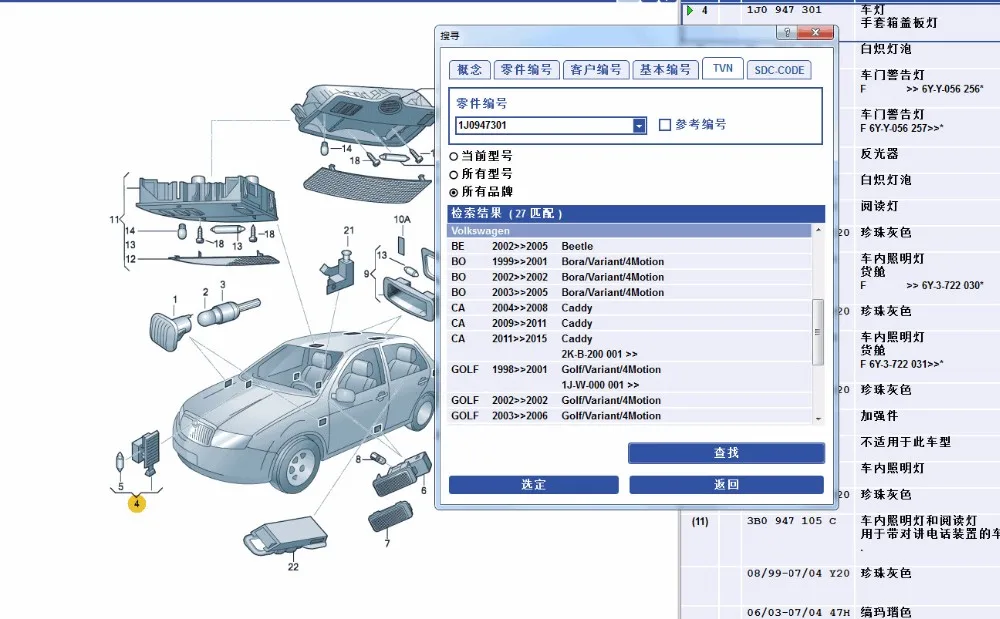Select part number 3B0 947 105 C row

791,521
